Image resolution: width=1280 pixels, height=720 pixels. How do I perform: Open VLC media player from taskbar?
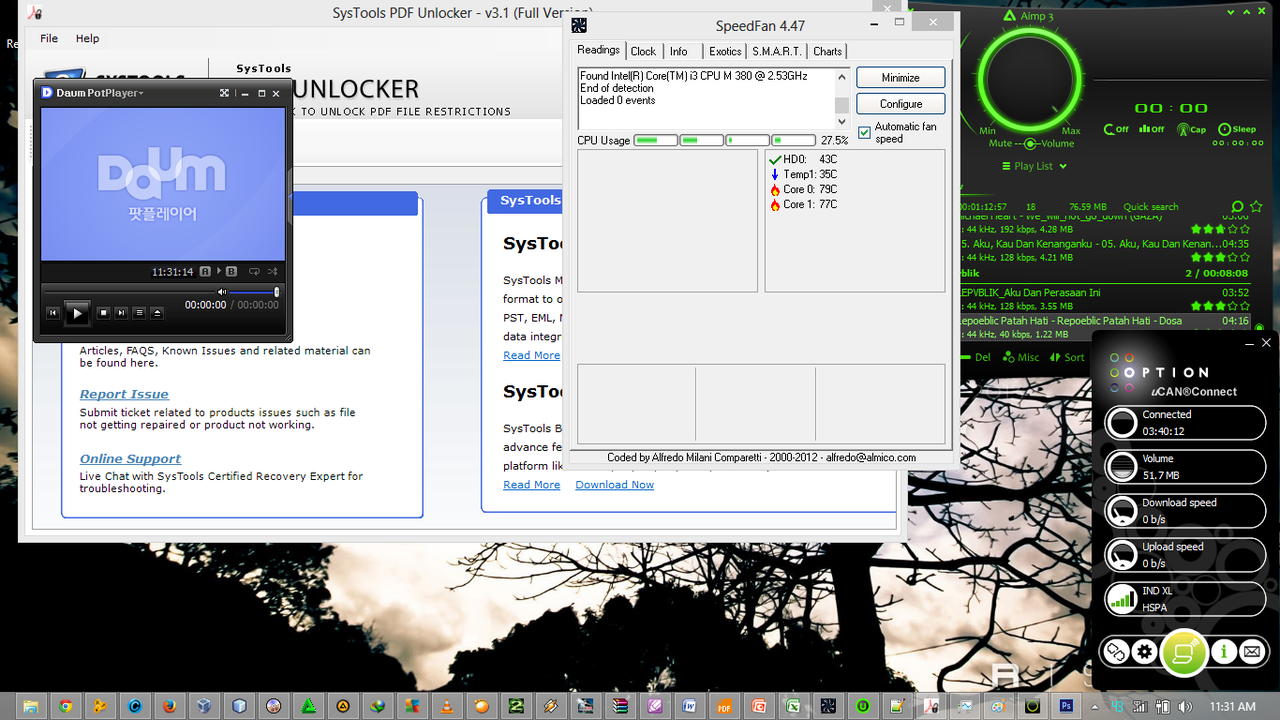click(x=447, y=705)
